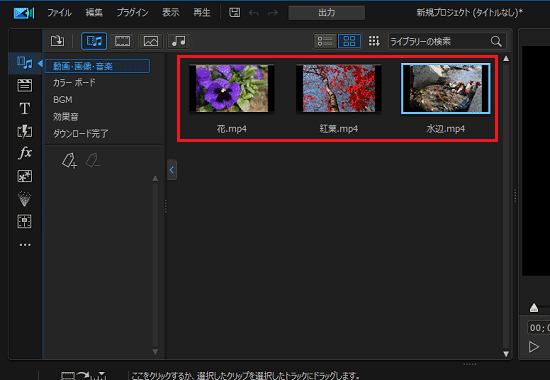Click the 花.mp4 file name label
The image size is (550, 380).
[232, 129]
